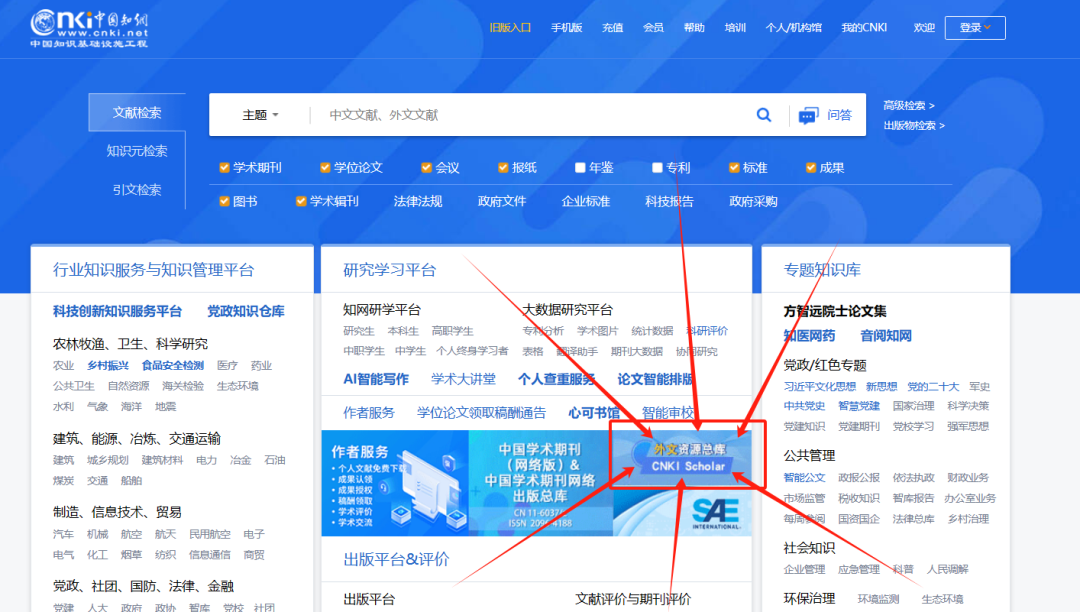Switch to the 引文检索 tab
The width and height of the screenshot is (1080, 612).
tap(137, 189)
